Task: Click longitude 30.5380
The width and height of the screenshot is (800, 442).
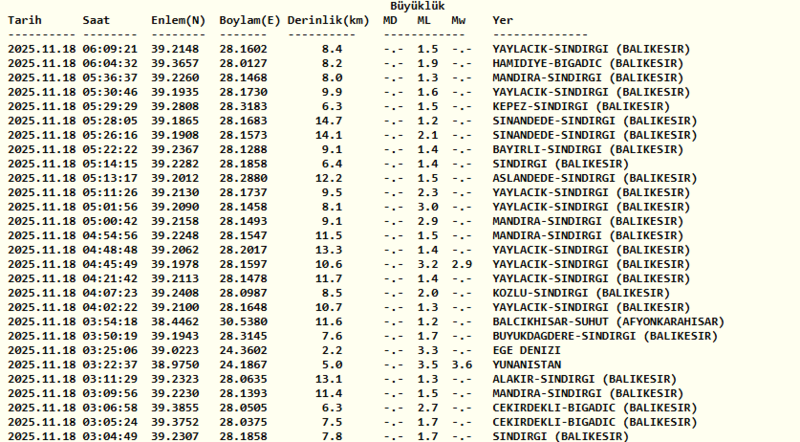Action: point(243,321)
